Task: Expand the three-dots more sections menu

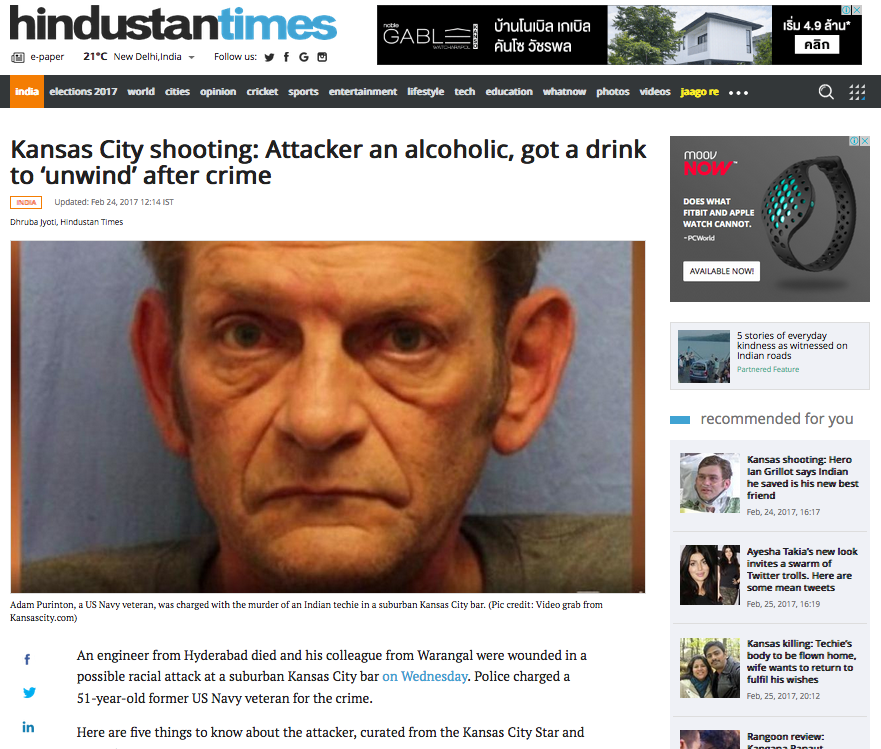Action: (x=738, y=93)
